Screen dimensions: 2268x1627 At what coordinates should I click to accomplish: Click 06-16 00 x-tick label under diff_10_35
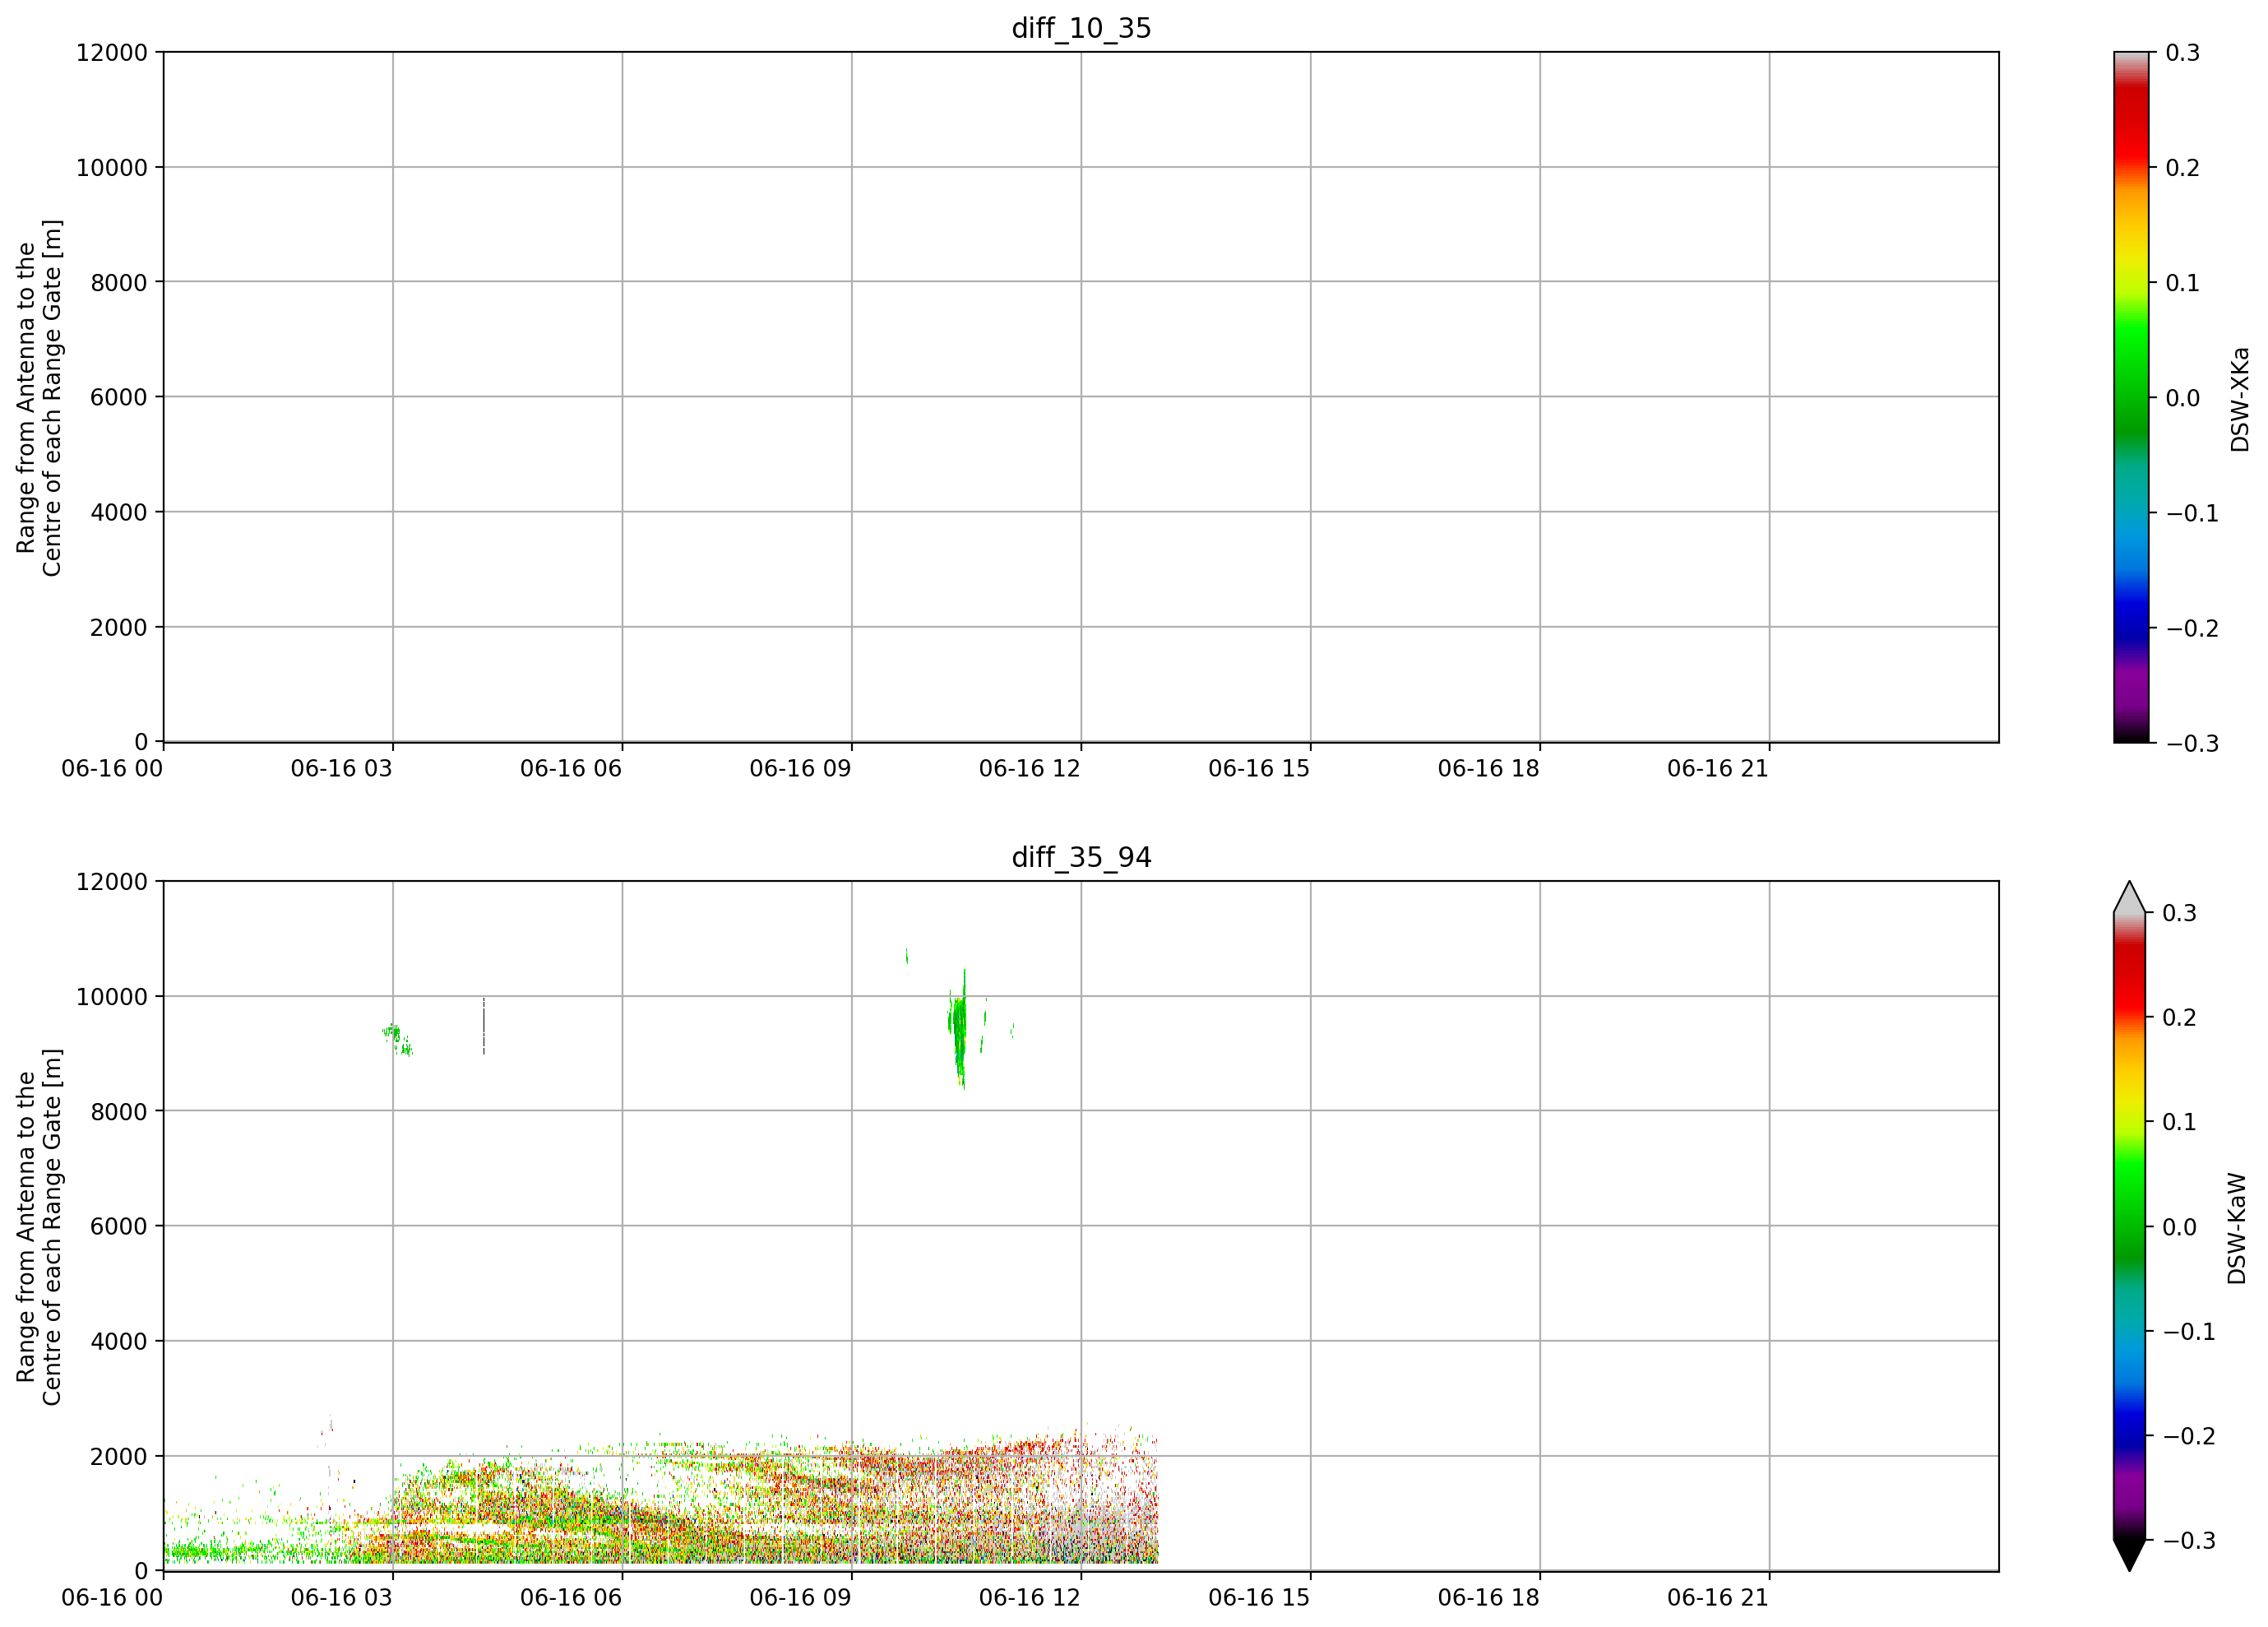112,768
